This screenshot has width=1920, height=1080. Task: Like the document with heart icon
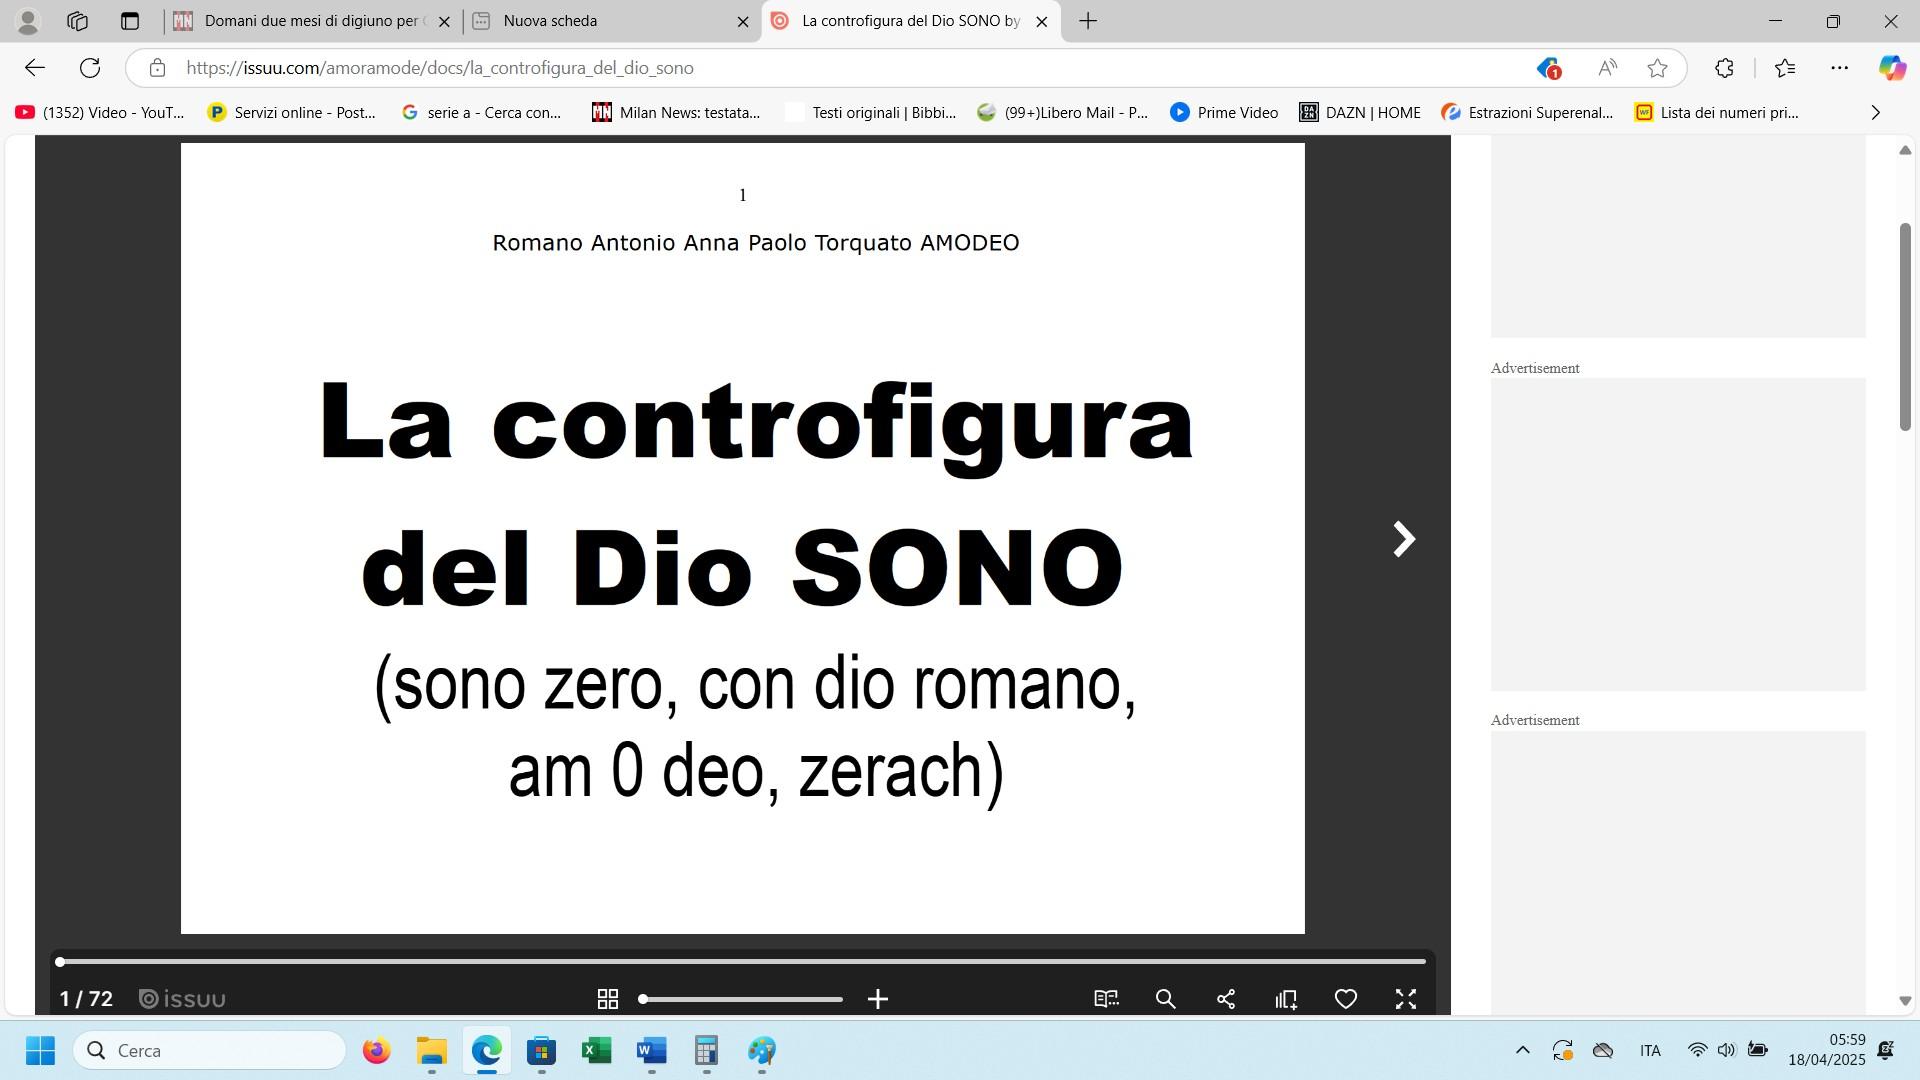(x=1346, y=999)
